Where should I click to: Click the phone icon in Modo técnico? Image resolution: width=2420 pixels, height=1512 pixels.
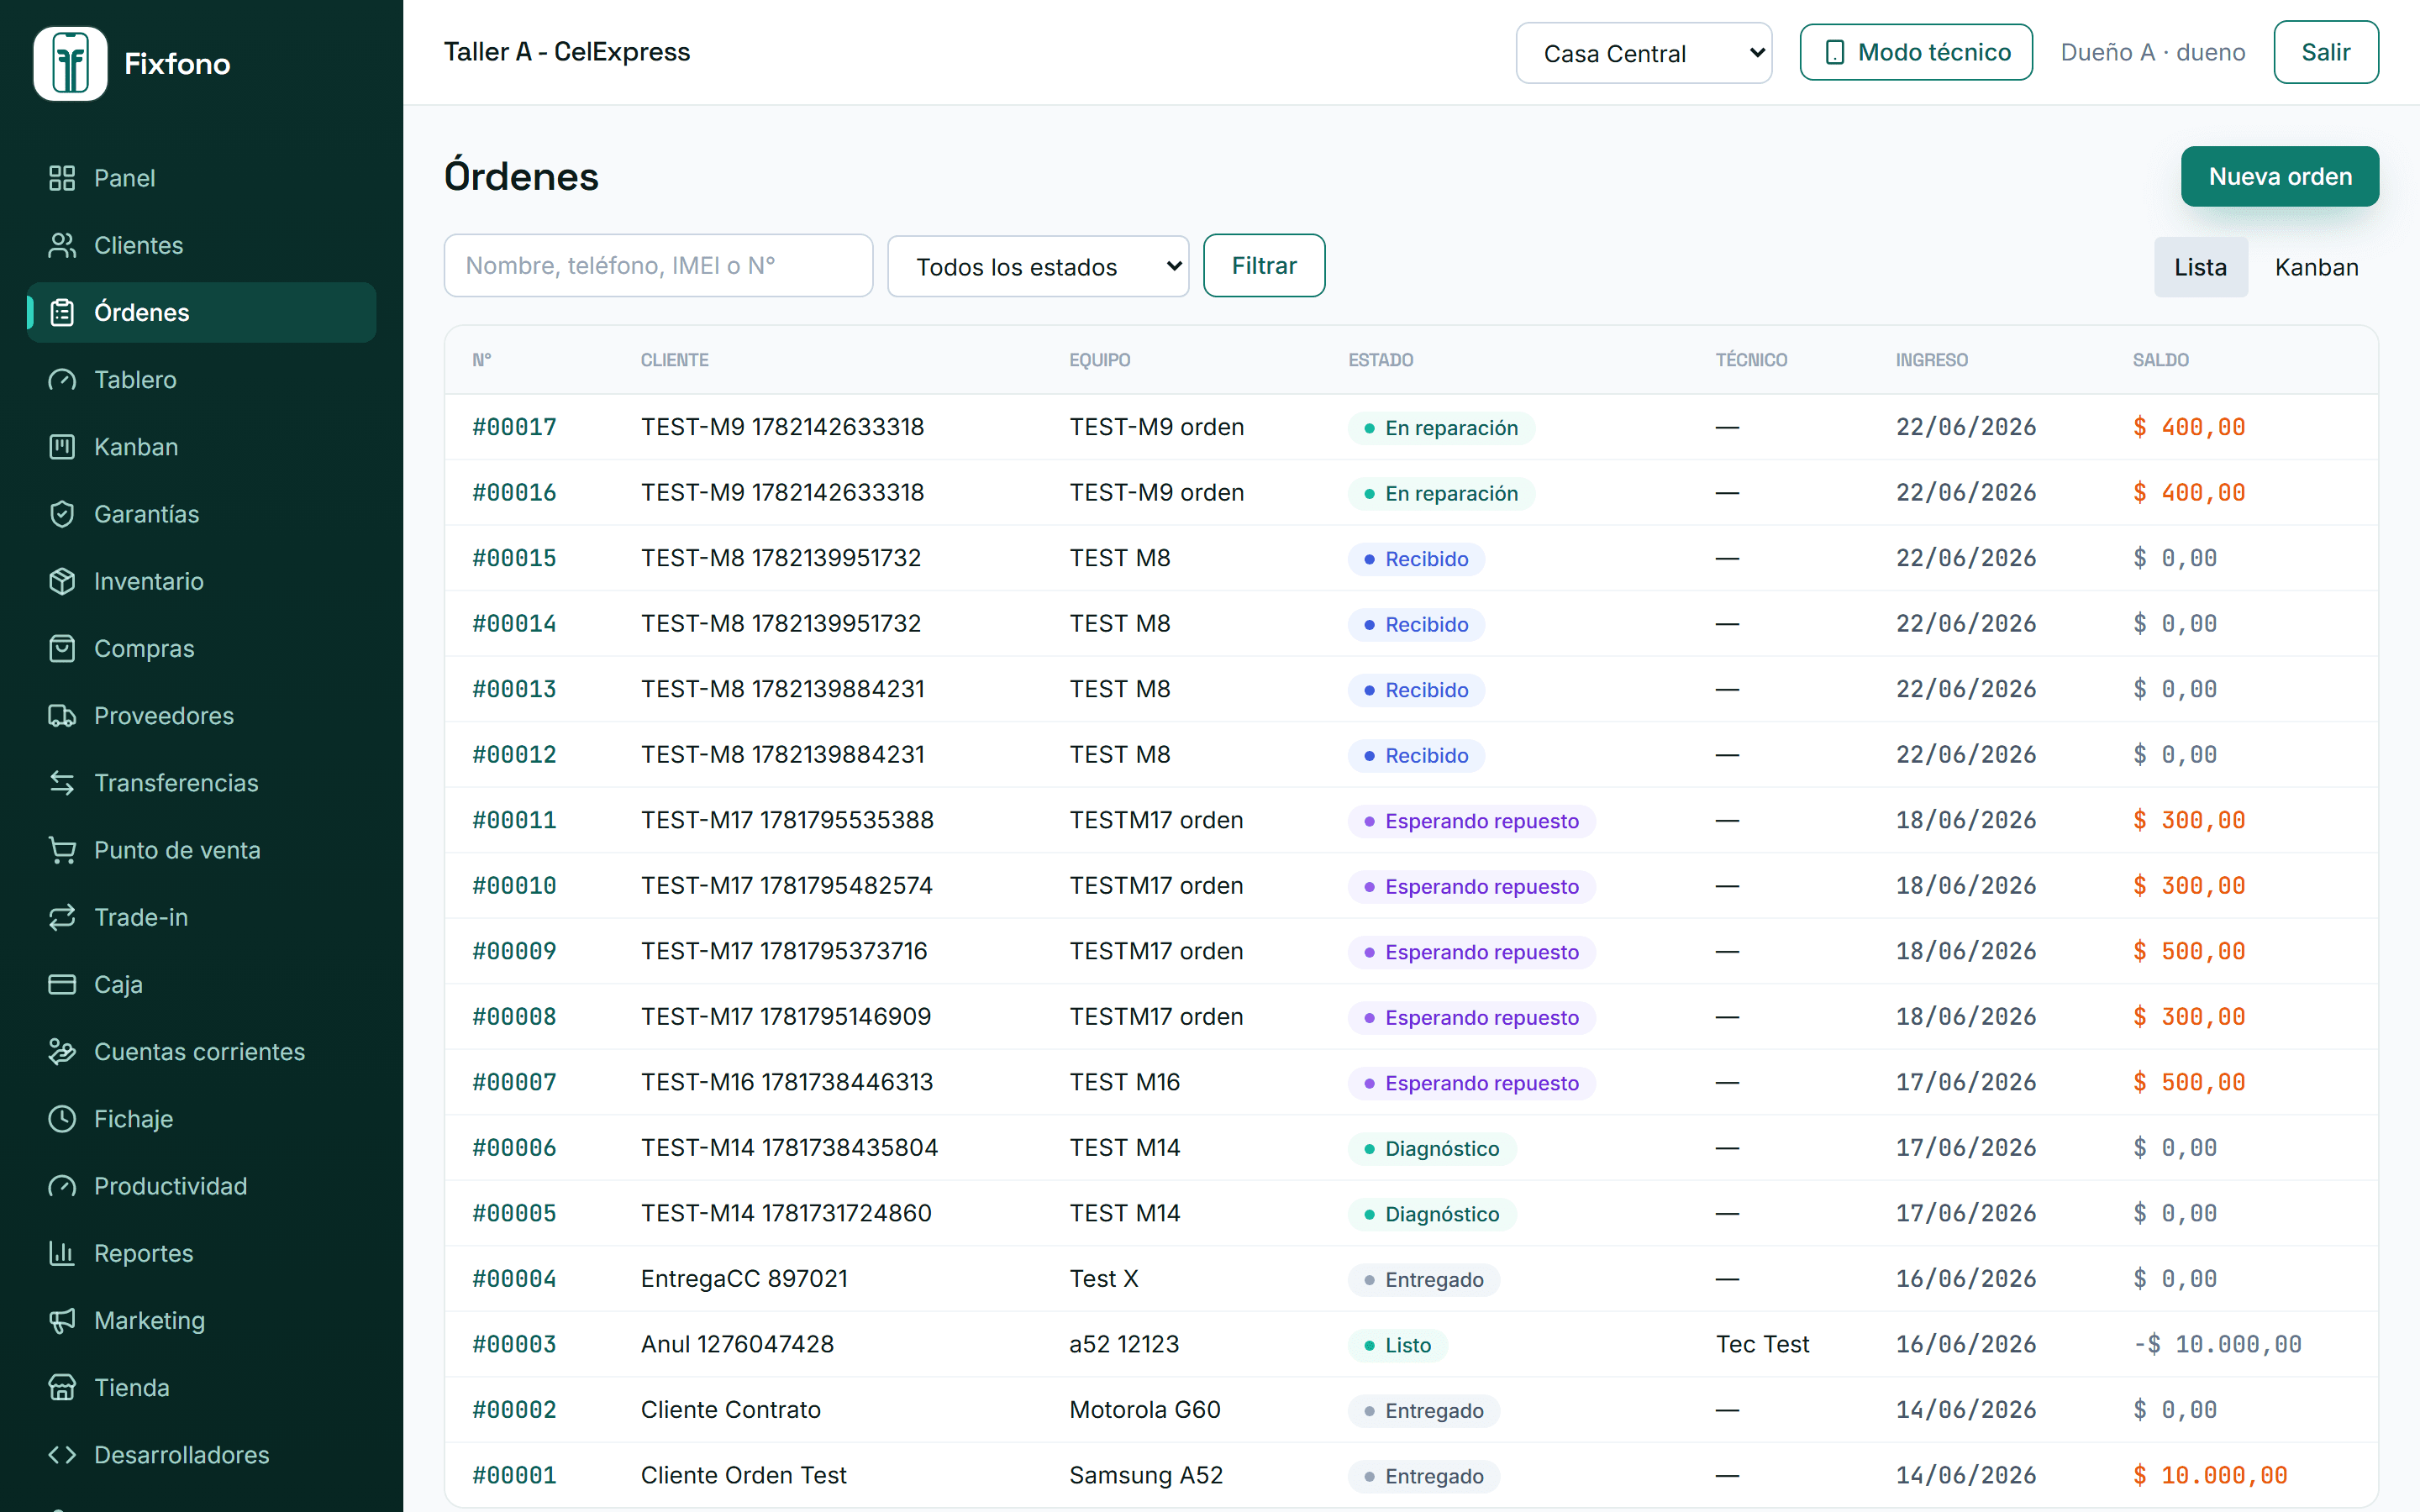1835,52
